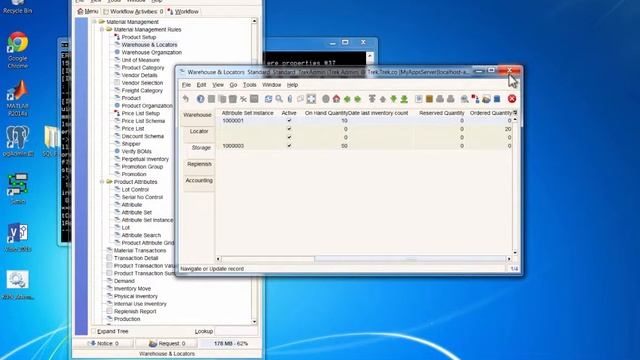This screenshot has height=360, width=640.
Task: Open the Go menu
Action: click(x=233, y=85)
